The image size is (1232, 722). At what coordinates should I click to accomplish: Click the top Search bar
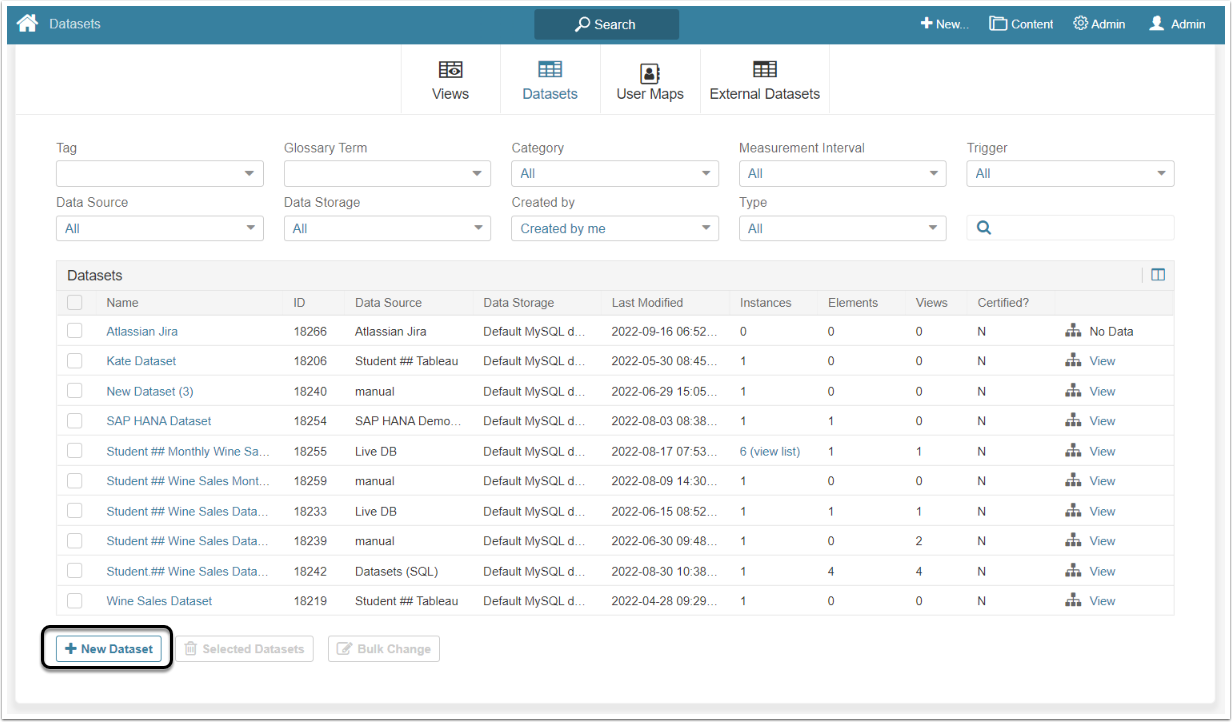click(606, 24)
